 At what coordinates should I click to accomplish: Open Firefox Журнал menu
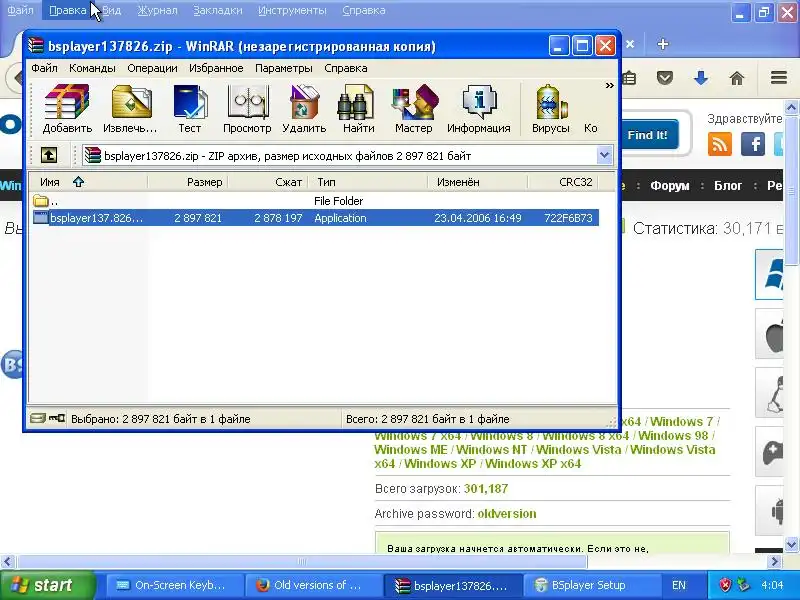point(158,10)
